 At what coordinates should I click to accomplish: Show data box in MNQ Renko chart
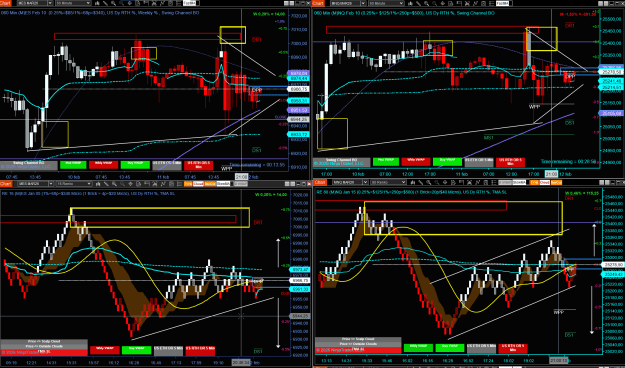click(453, 182)
